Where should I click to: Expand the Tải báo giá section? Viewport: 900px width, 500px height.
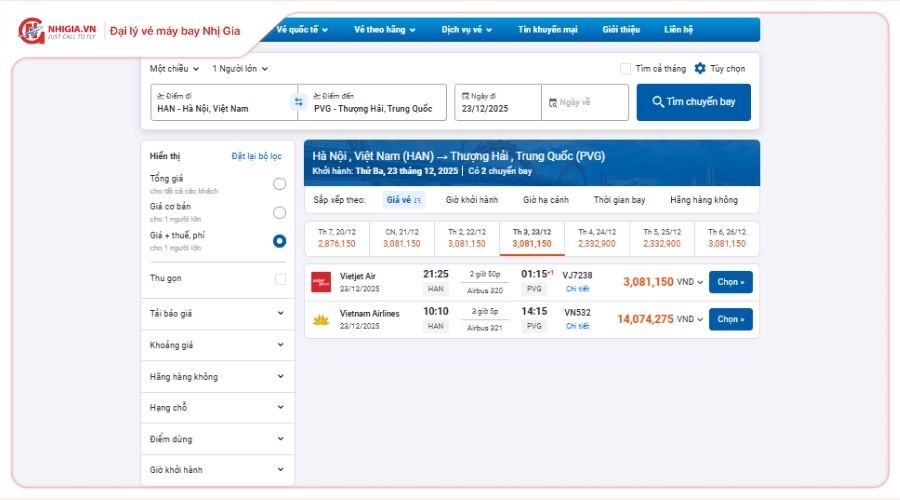click(218, 313)
